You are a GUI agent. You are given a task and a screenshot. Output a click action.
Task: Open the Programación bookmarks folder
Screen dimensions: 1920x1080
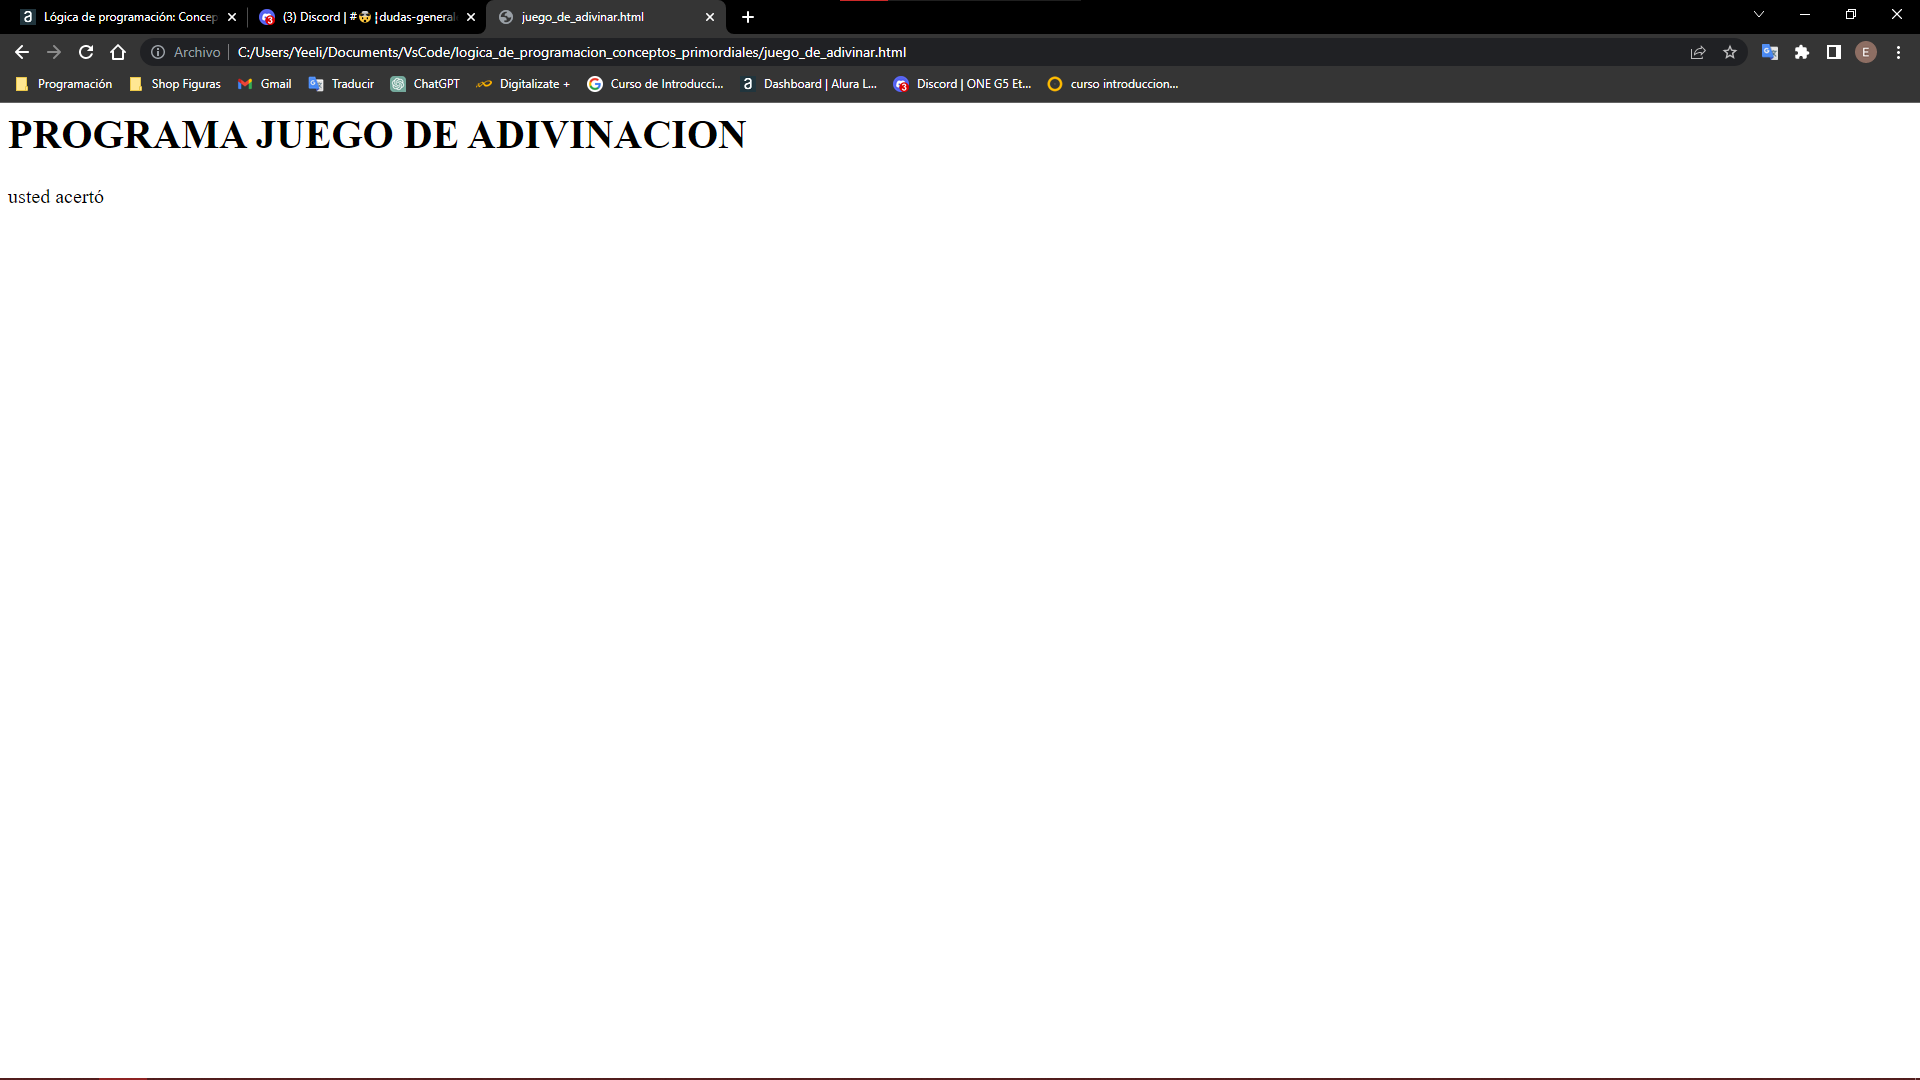point(64,84)
